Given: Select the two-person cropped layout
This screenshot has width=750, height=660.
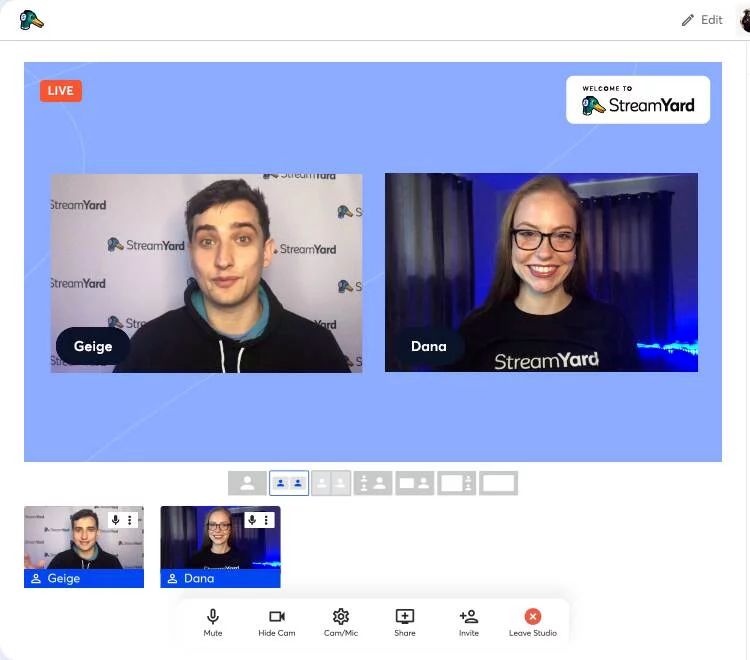Looking at the screenshot, I should (331, 483).
